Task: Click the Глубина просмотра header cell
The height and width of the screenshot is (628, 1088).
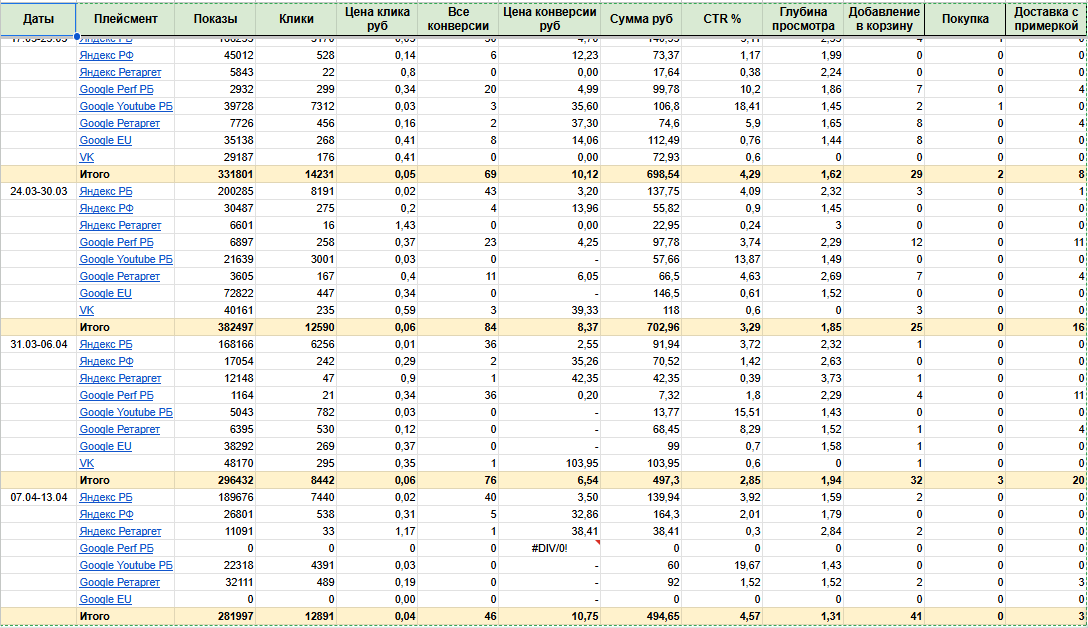Action: [804, 19]
